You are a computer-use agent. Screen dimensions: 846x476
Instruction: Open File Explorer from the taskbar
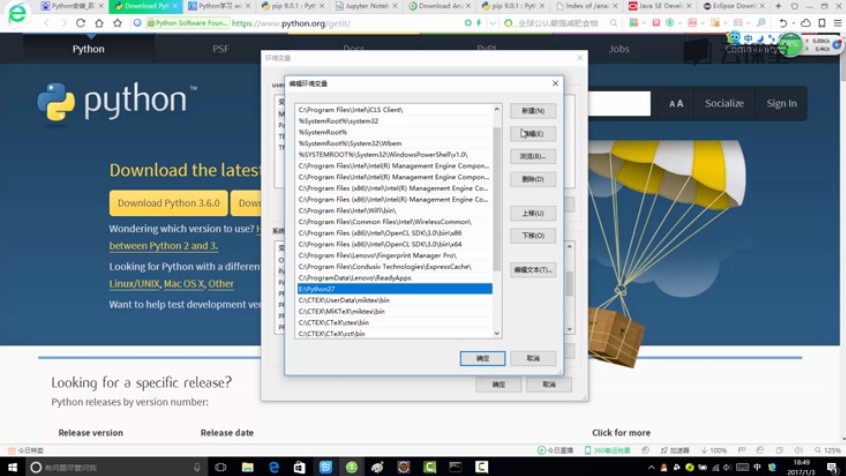tap(247, 467)
